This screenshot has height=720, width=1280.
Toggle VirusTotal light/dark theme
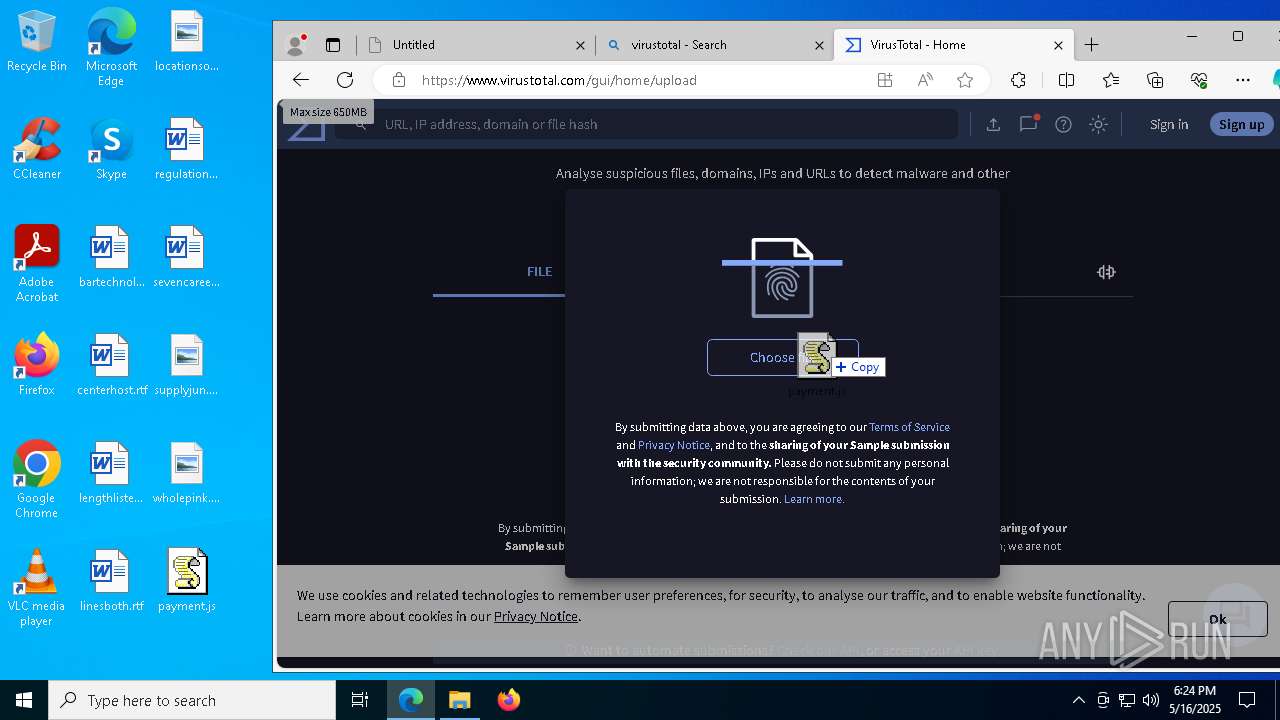(1098, 124)
